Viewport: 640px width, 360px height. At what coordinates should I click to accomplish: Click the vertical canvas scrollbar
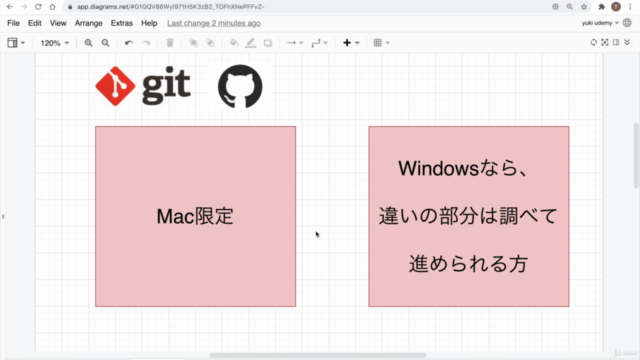coord(636,156)
